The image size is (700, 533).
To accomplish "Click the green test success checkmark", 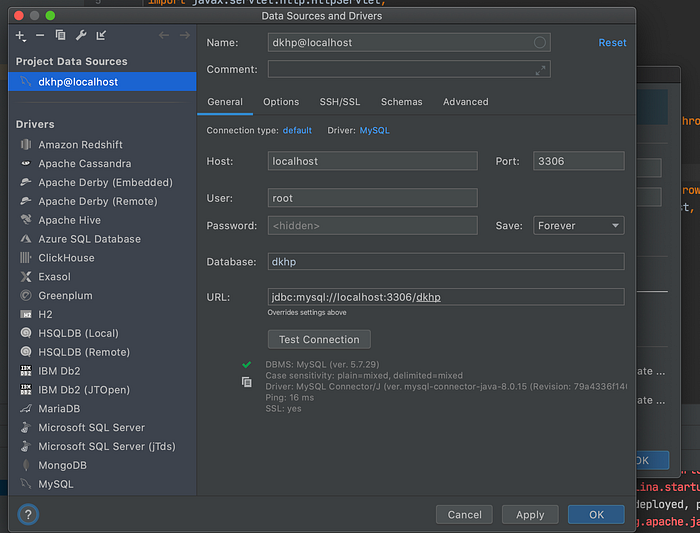I will (x=246, y=365).
